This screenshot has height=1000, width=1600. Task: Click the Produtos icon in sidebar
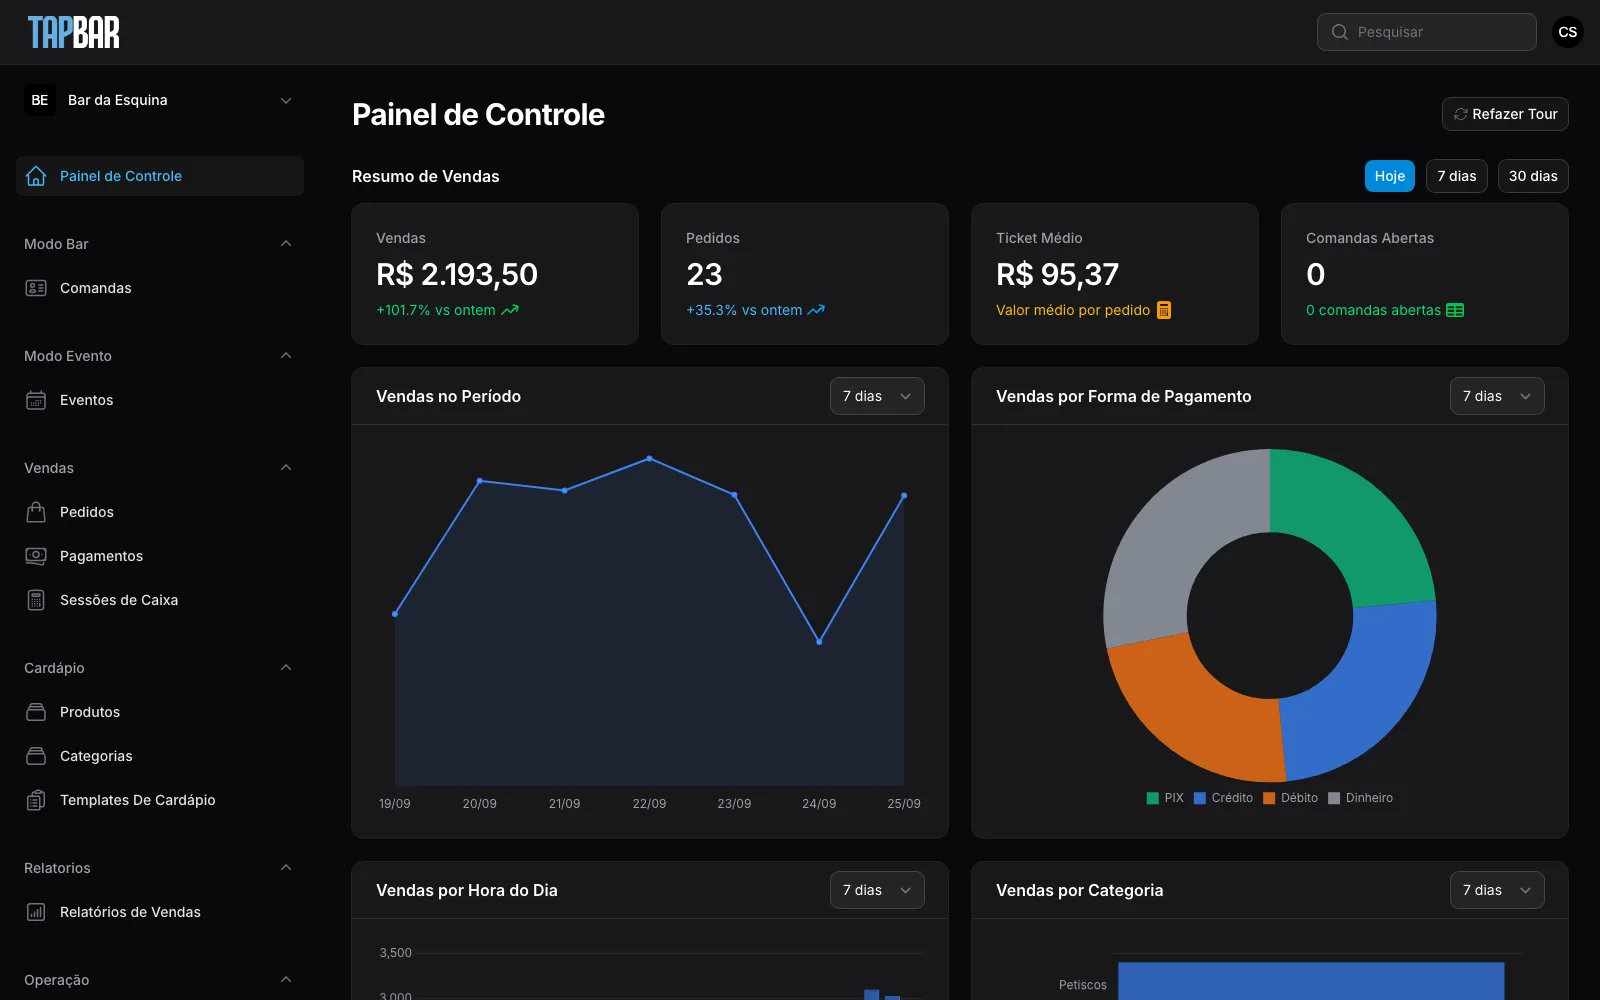point(36,712)
